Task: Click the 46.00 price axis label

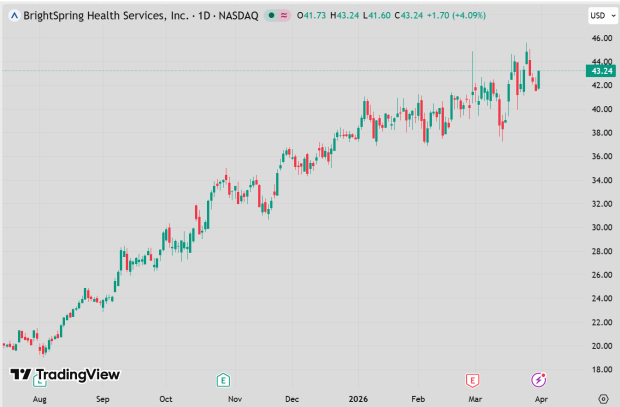Action: click(600, 38)
